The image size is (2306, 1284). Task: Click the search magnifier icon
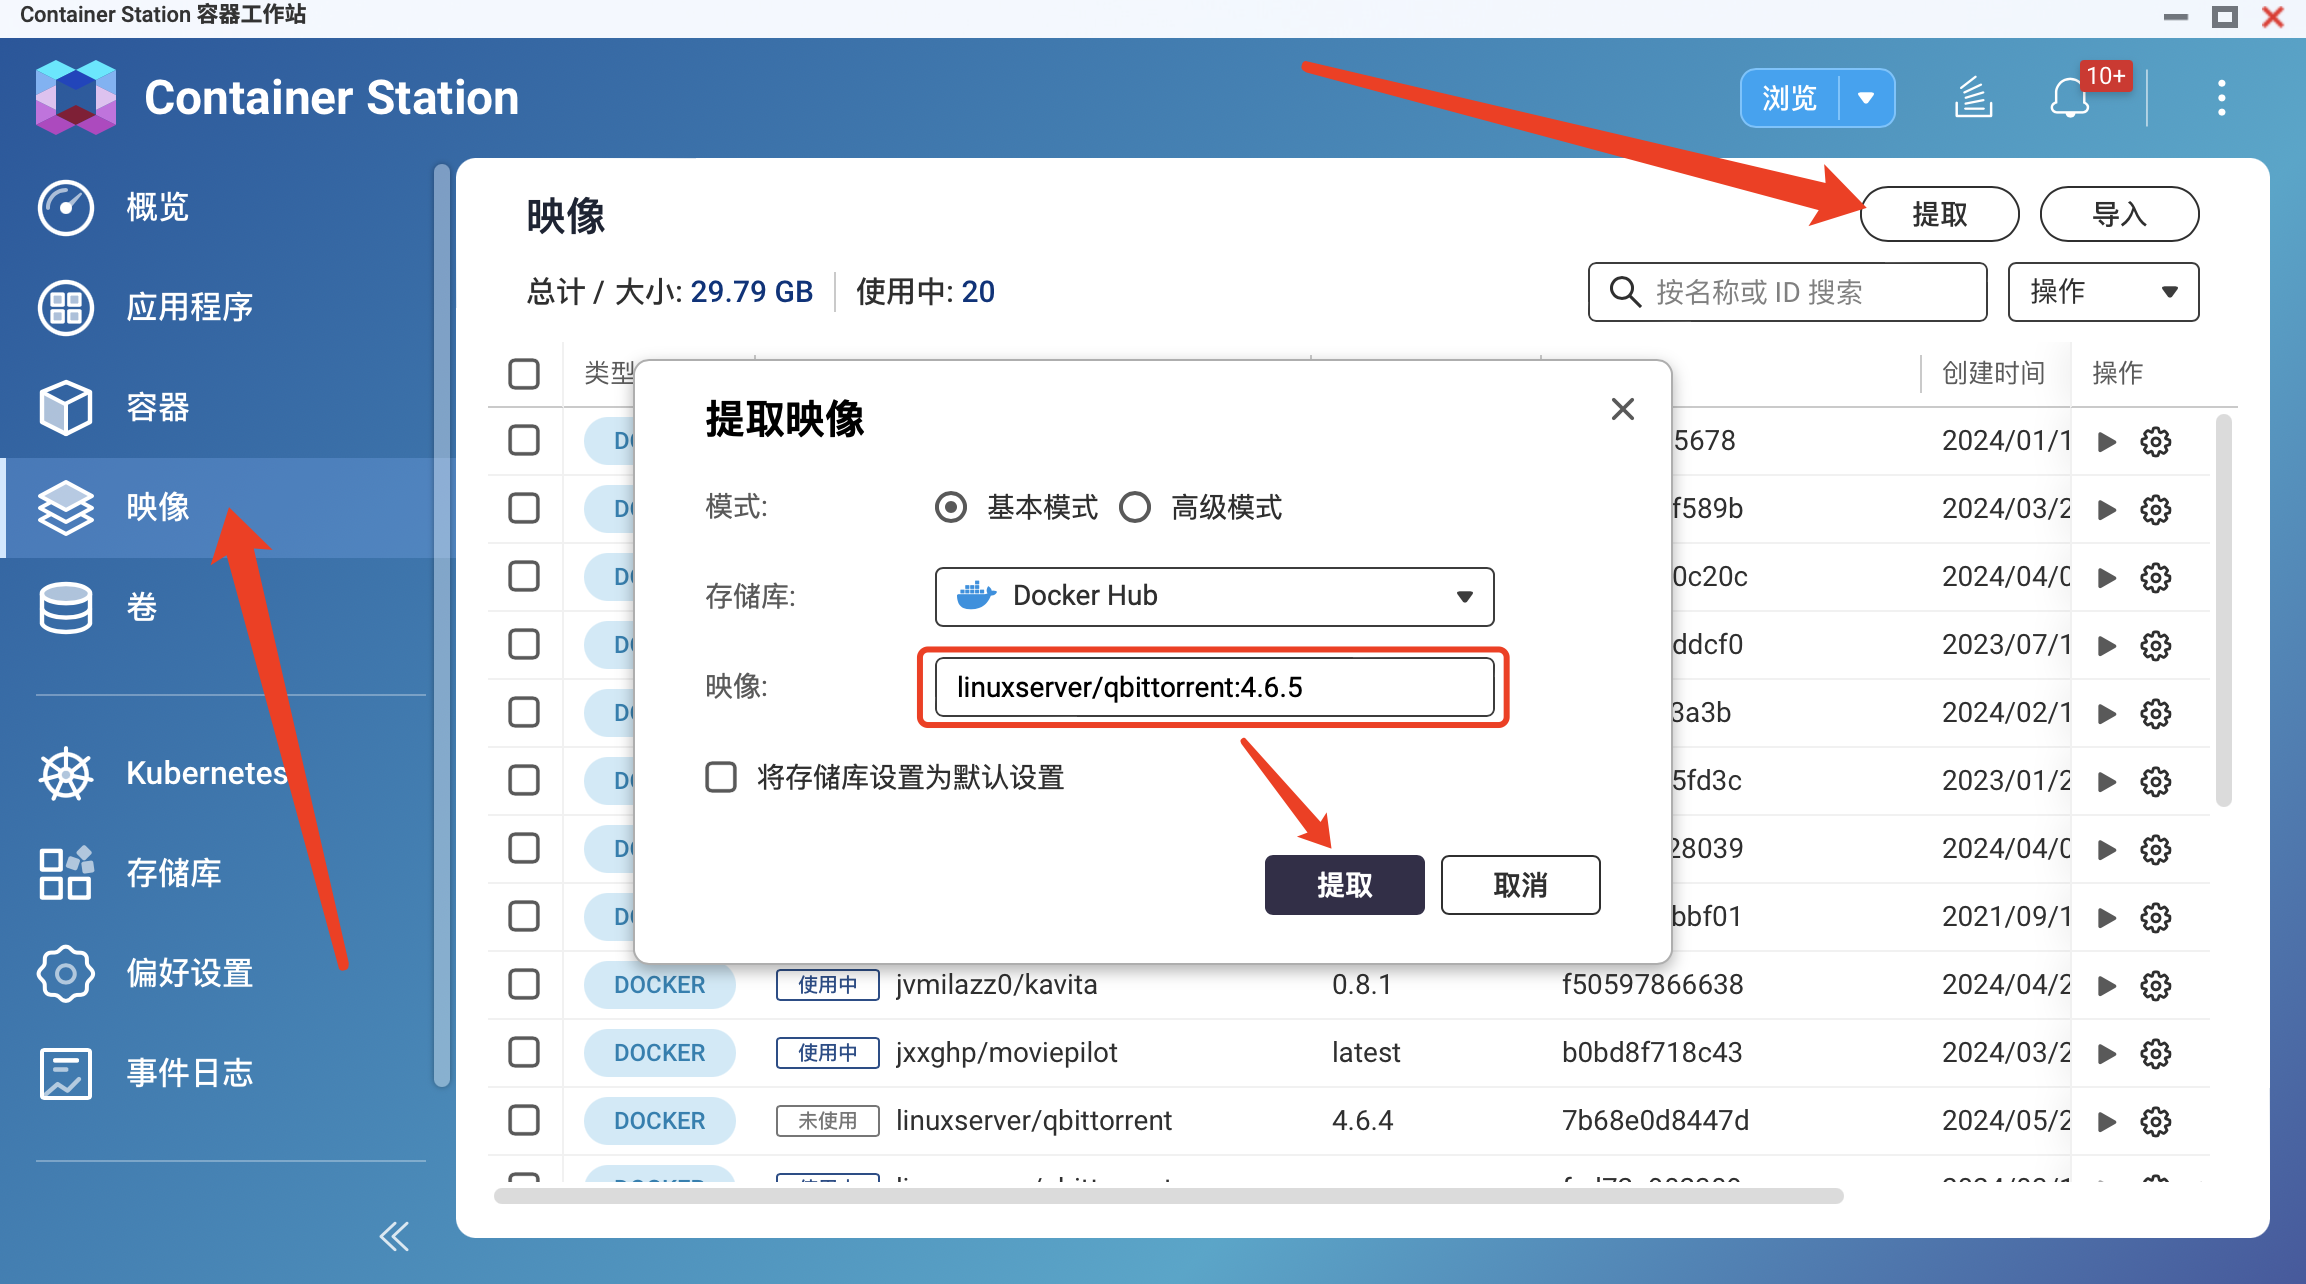[1624, 292]
